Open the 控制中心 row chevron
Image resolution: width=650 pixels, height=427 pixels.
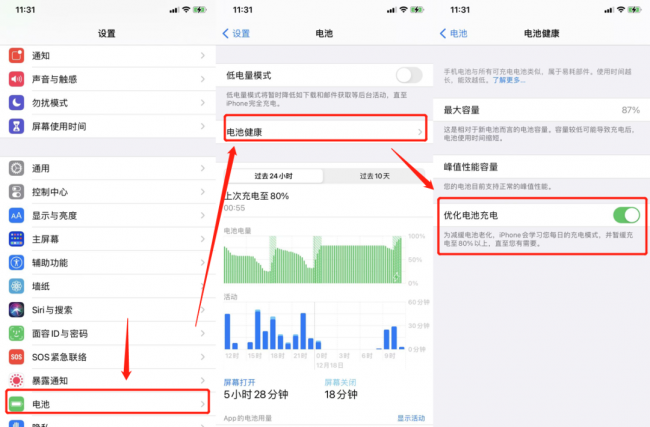(x=203, y=192)
